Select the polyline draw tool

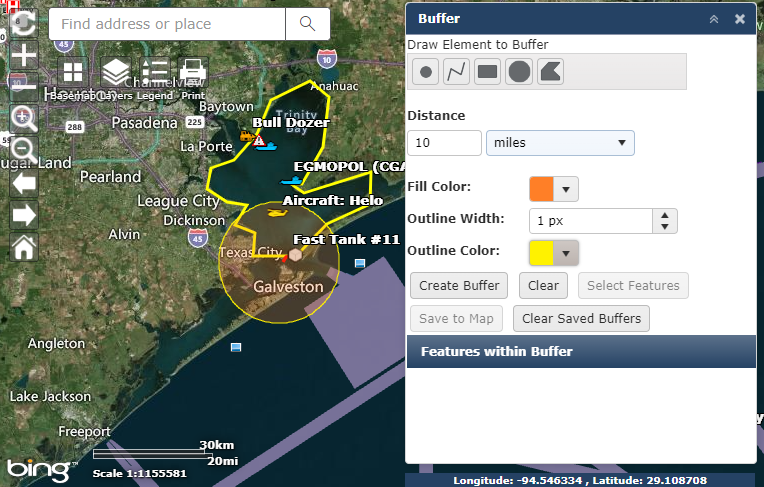click(x=456, y=72)
